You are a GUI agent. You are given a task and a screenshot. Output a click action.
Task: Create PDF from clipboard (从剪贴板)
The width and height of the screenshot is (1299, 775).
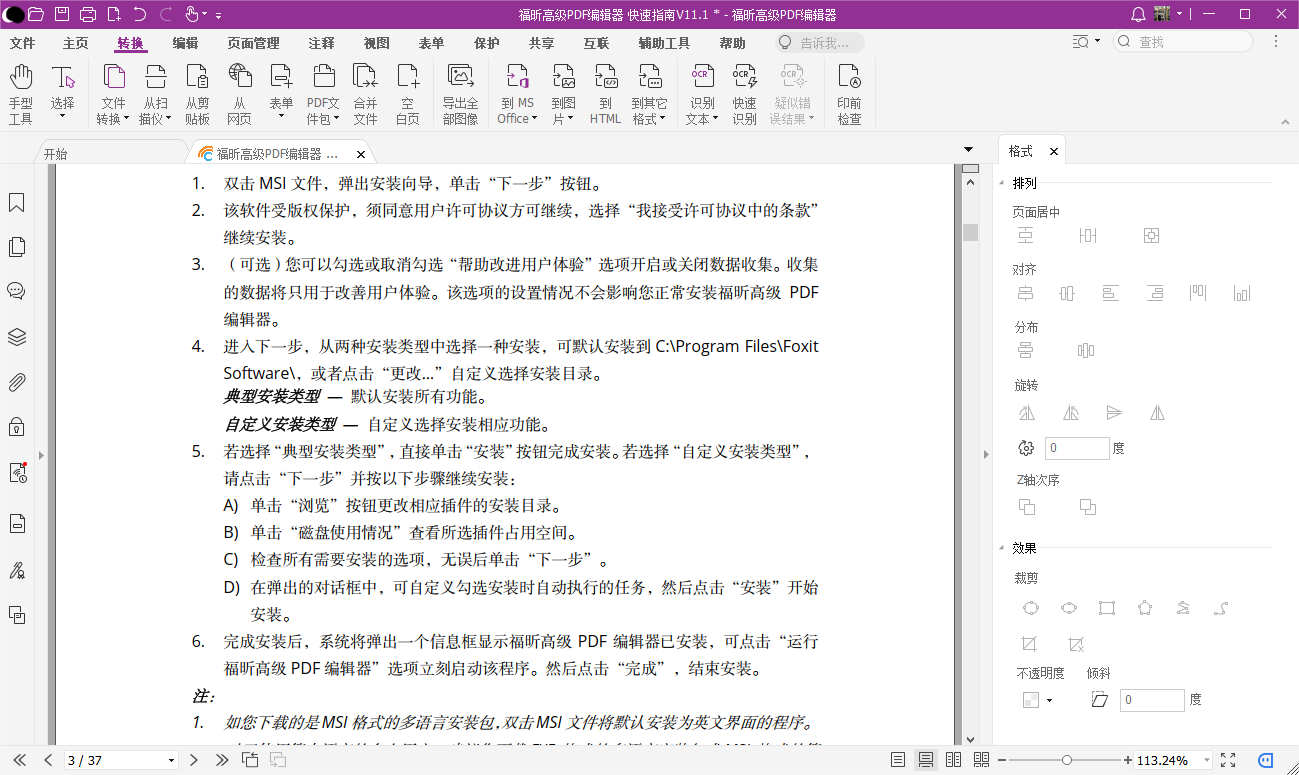198,95
